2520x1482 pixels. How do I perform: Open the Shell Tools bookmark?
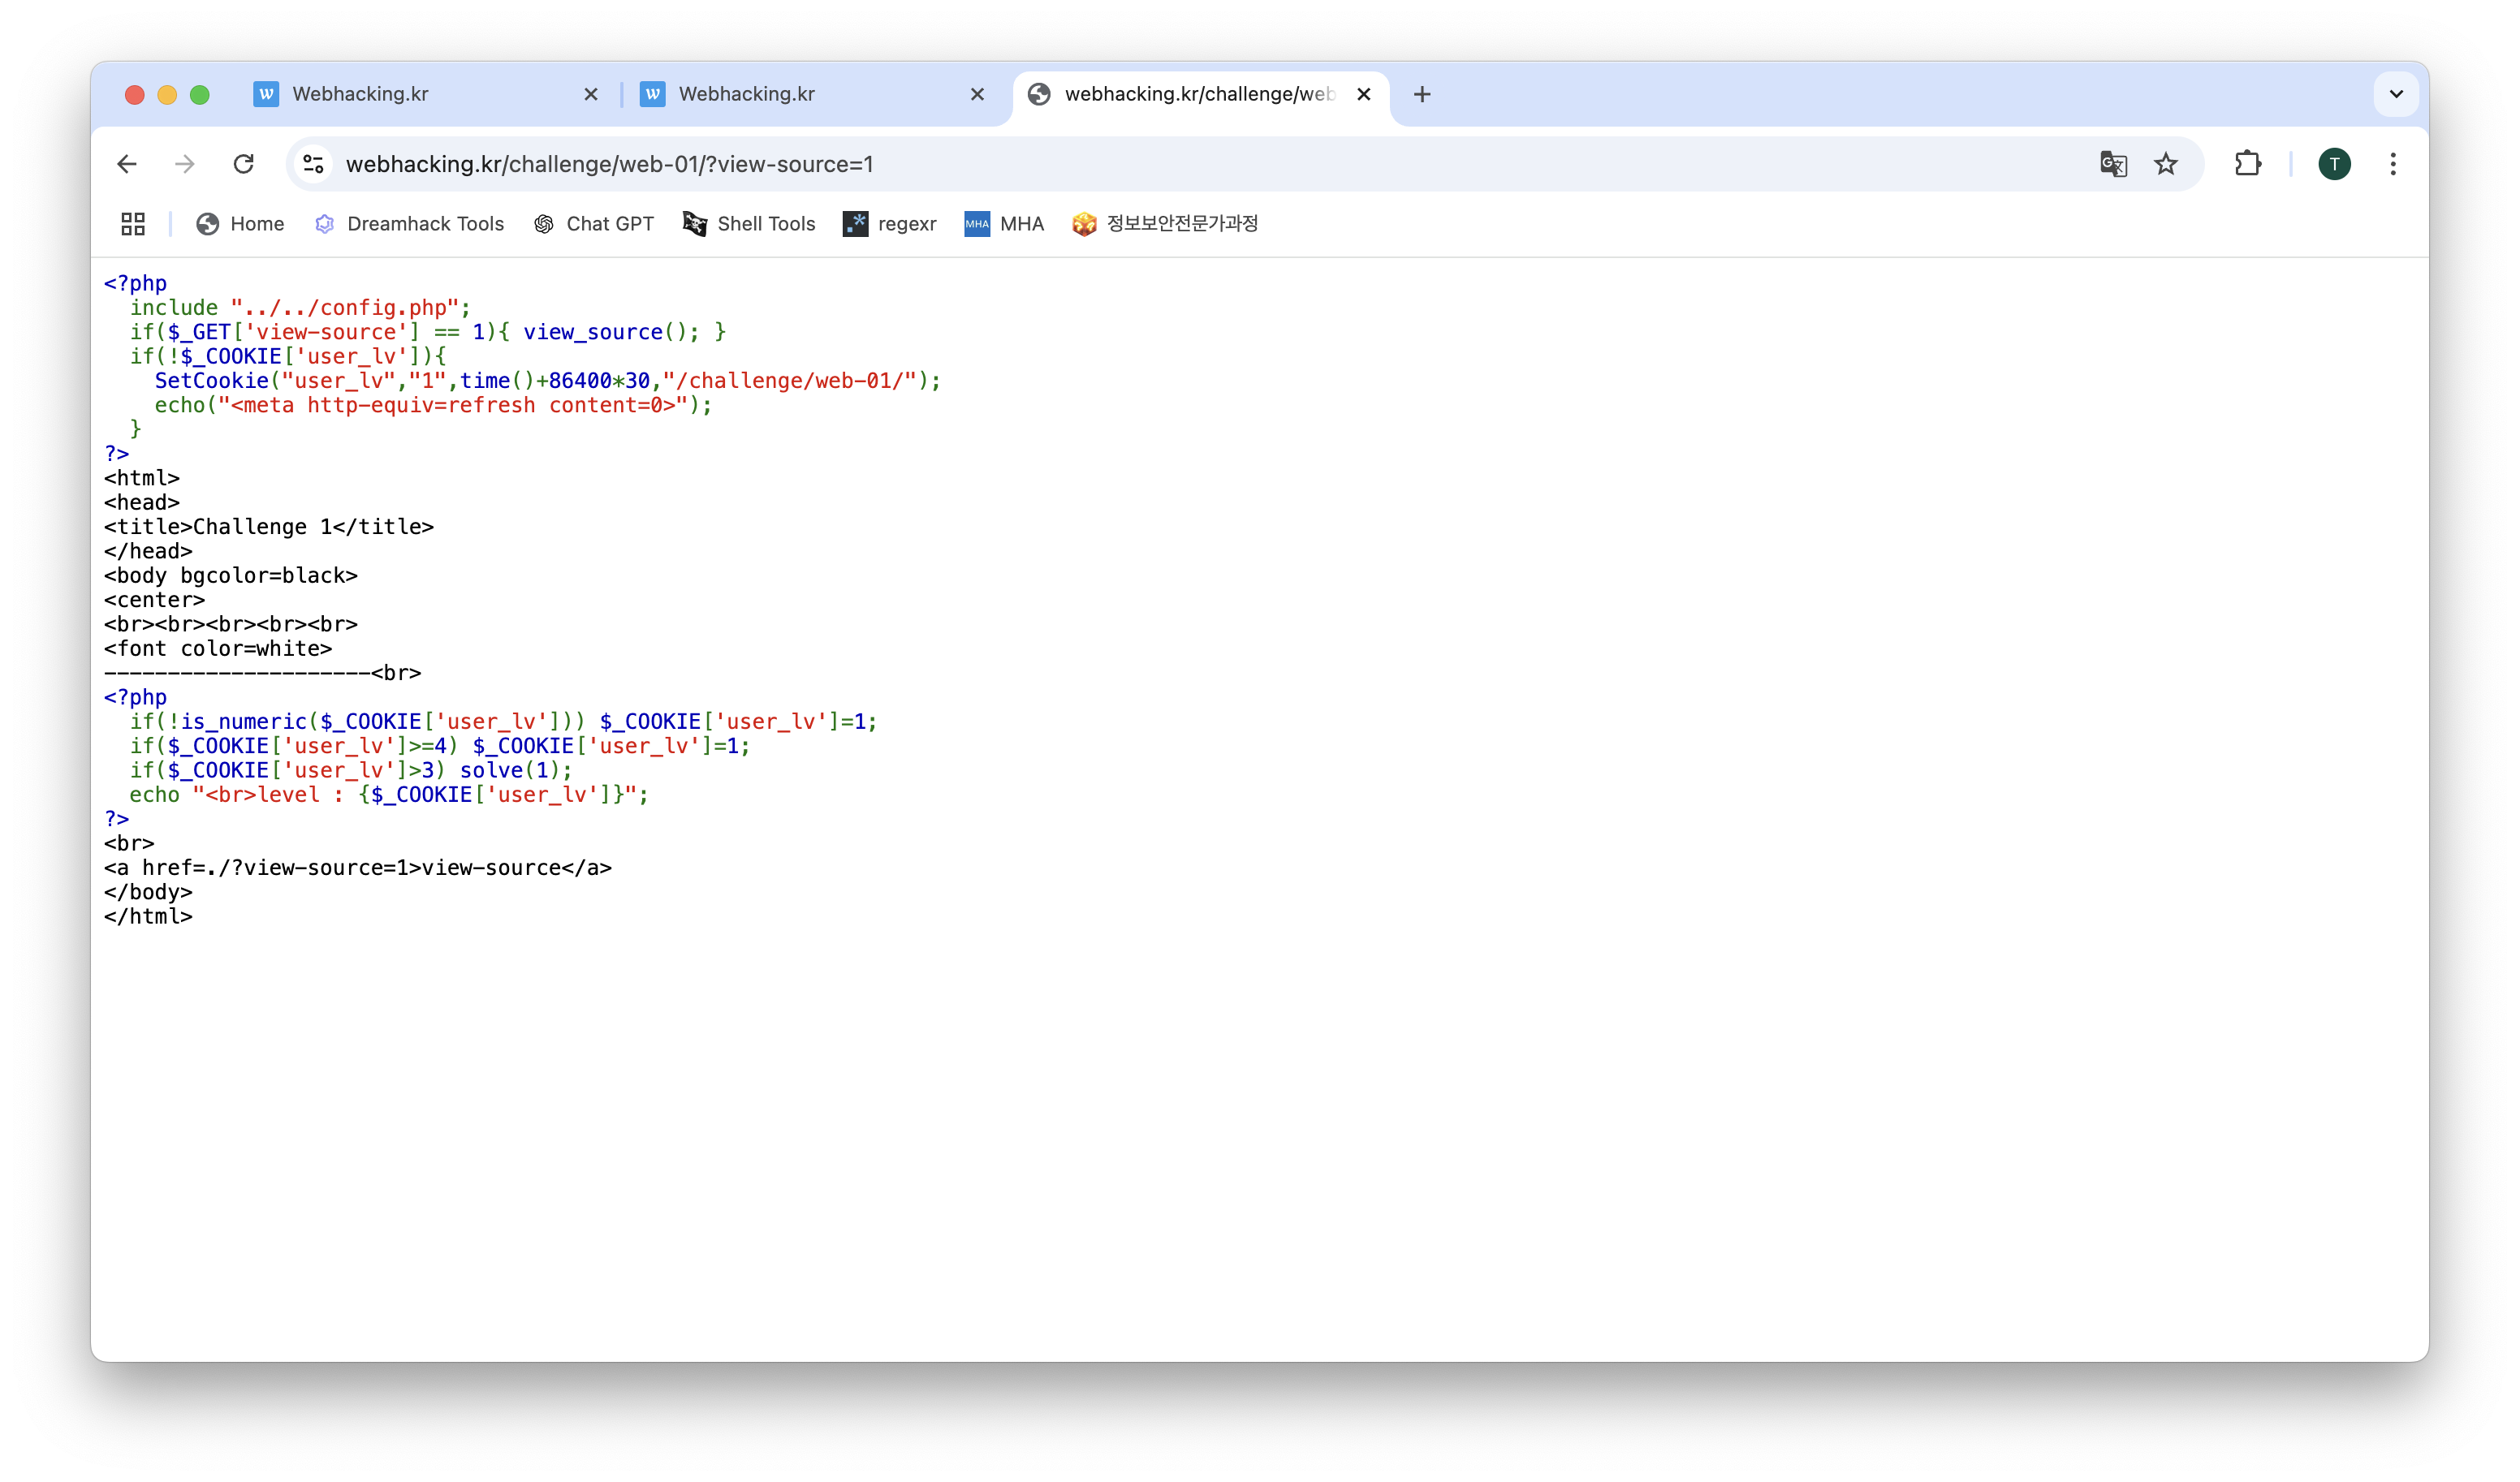click(750, 224)
